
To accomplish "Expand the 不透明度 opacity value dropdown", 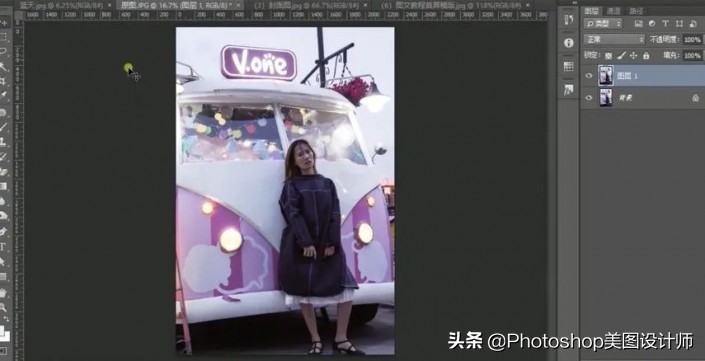I will click(693, 40).
